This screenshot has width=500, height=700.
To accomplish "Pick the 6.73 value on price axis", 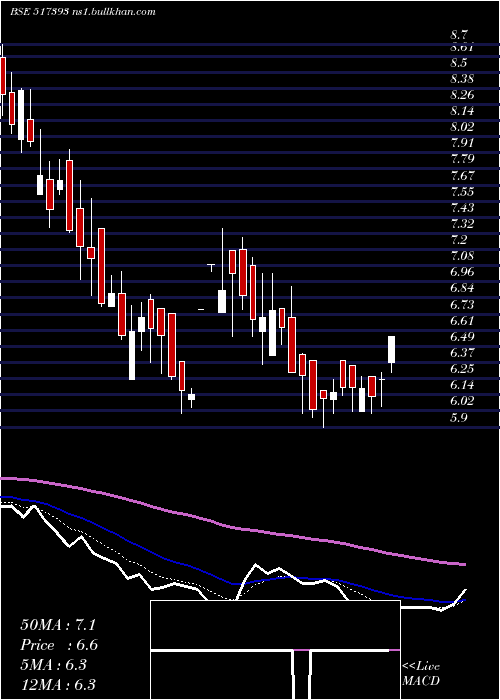I will coord(462,305).
